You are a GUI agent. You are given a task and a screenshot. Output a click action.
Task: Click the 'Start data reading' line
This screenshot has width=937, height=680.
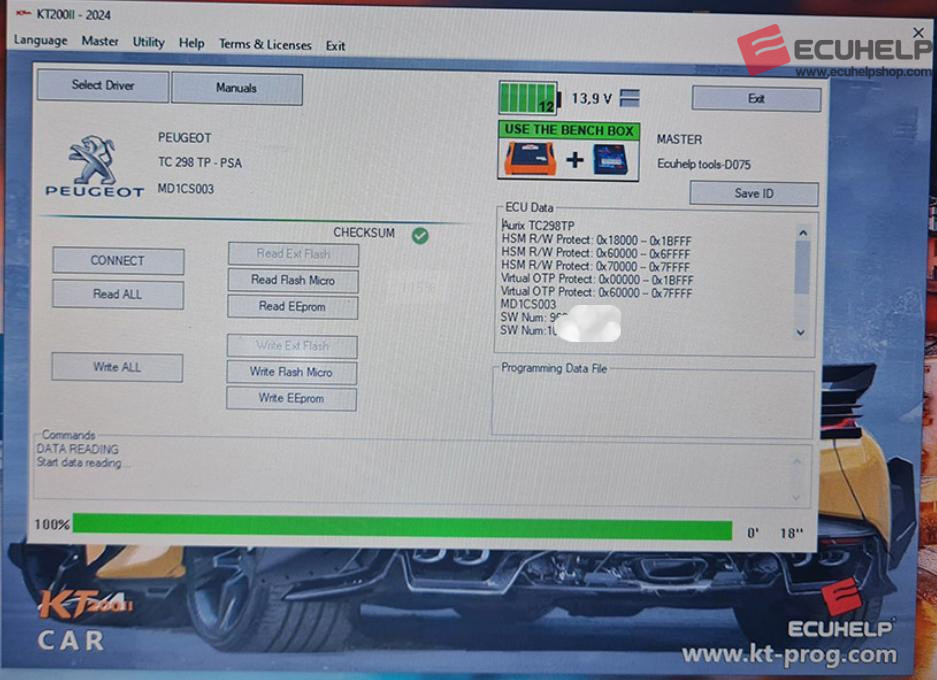(x=79, y=462)
